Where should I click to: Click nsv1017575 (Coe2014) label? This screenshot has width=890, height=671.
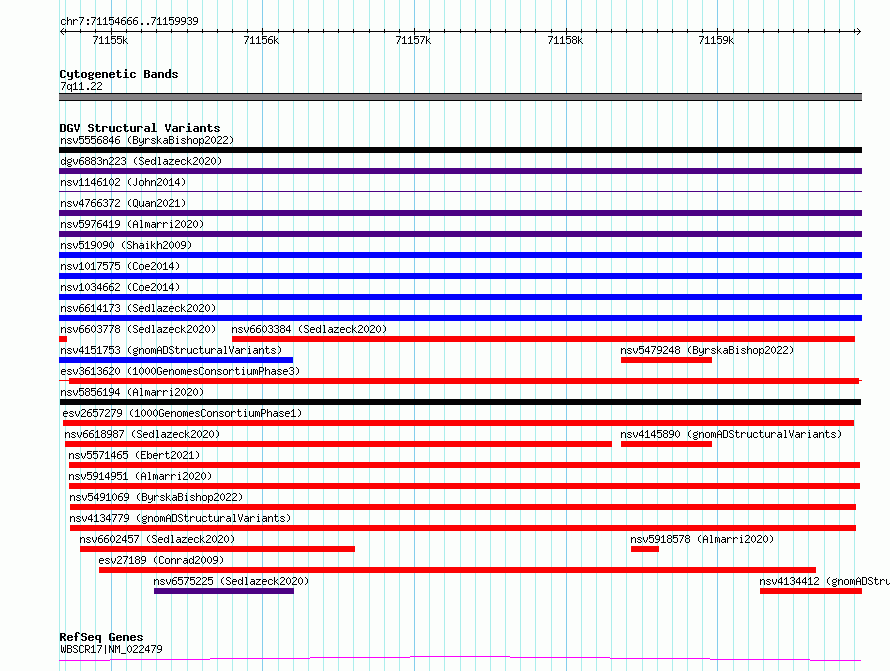pos(120,266)
